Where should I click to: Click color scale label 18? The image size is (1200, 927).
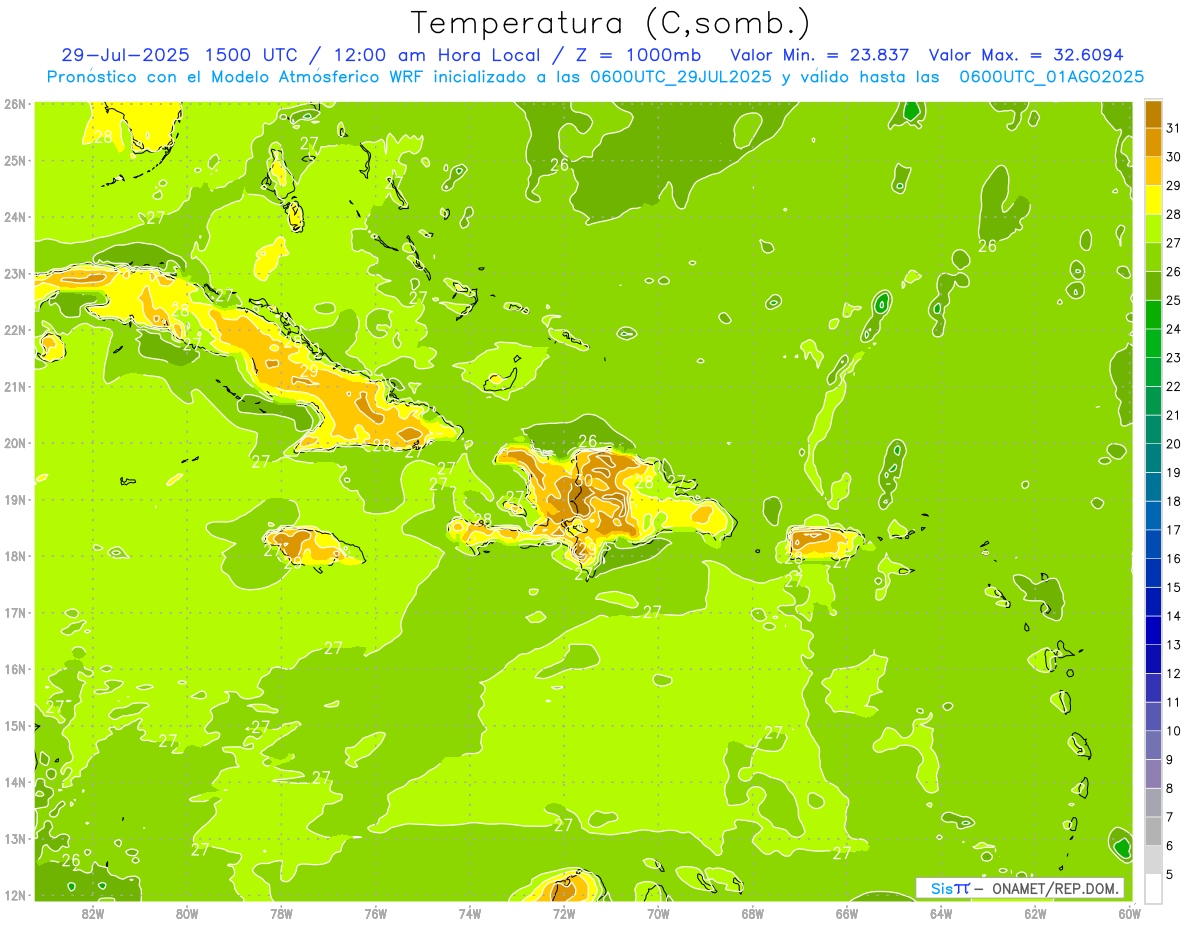point(1174,501)
